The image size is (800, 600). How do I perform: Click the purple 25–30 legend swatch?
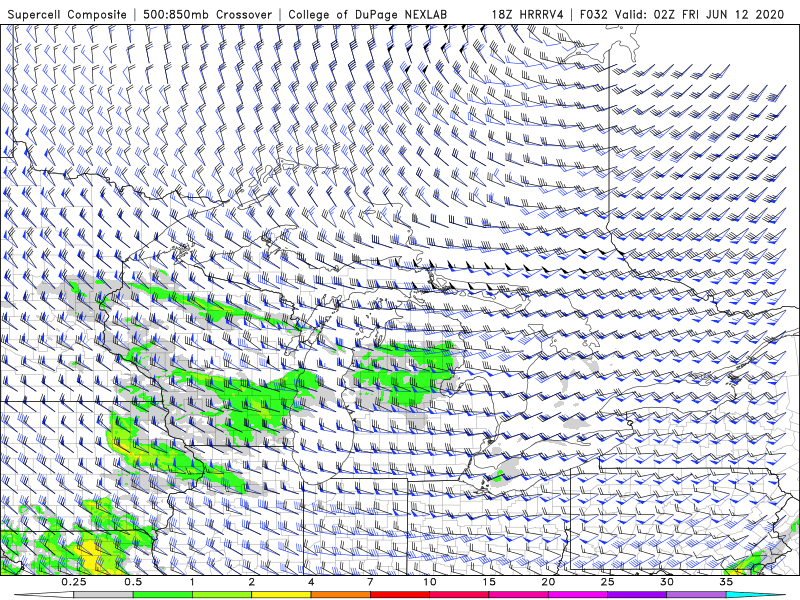click(x=637, y=595)
